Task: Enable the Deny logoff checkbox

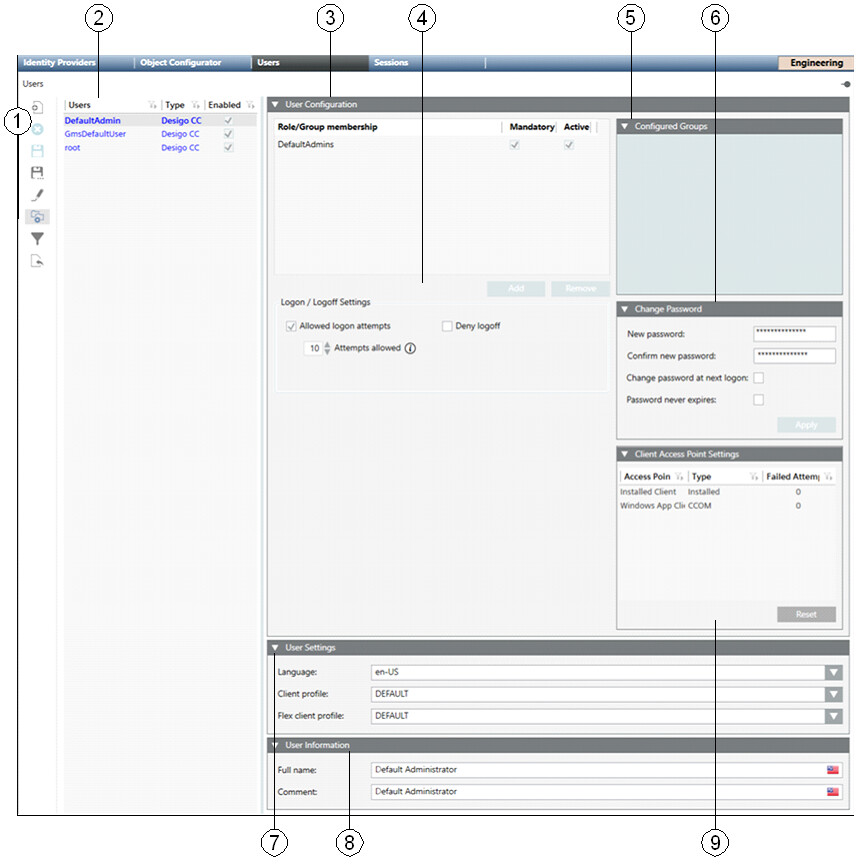Action: tap(447, 326)
